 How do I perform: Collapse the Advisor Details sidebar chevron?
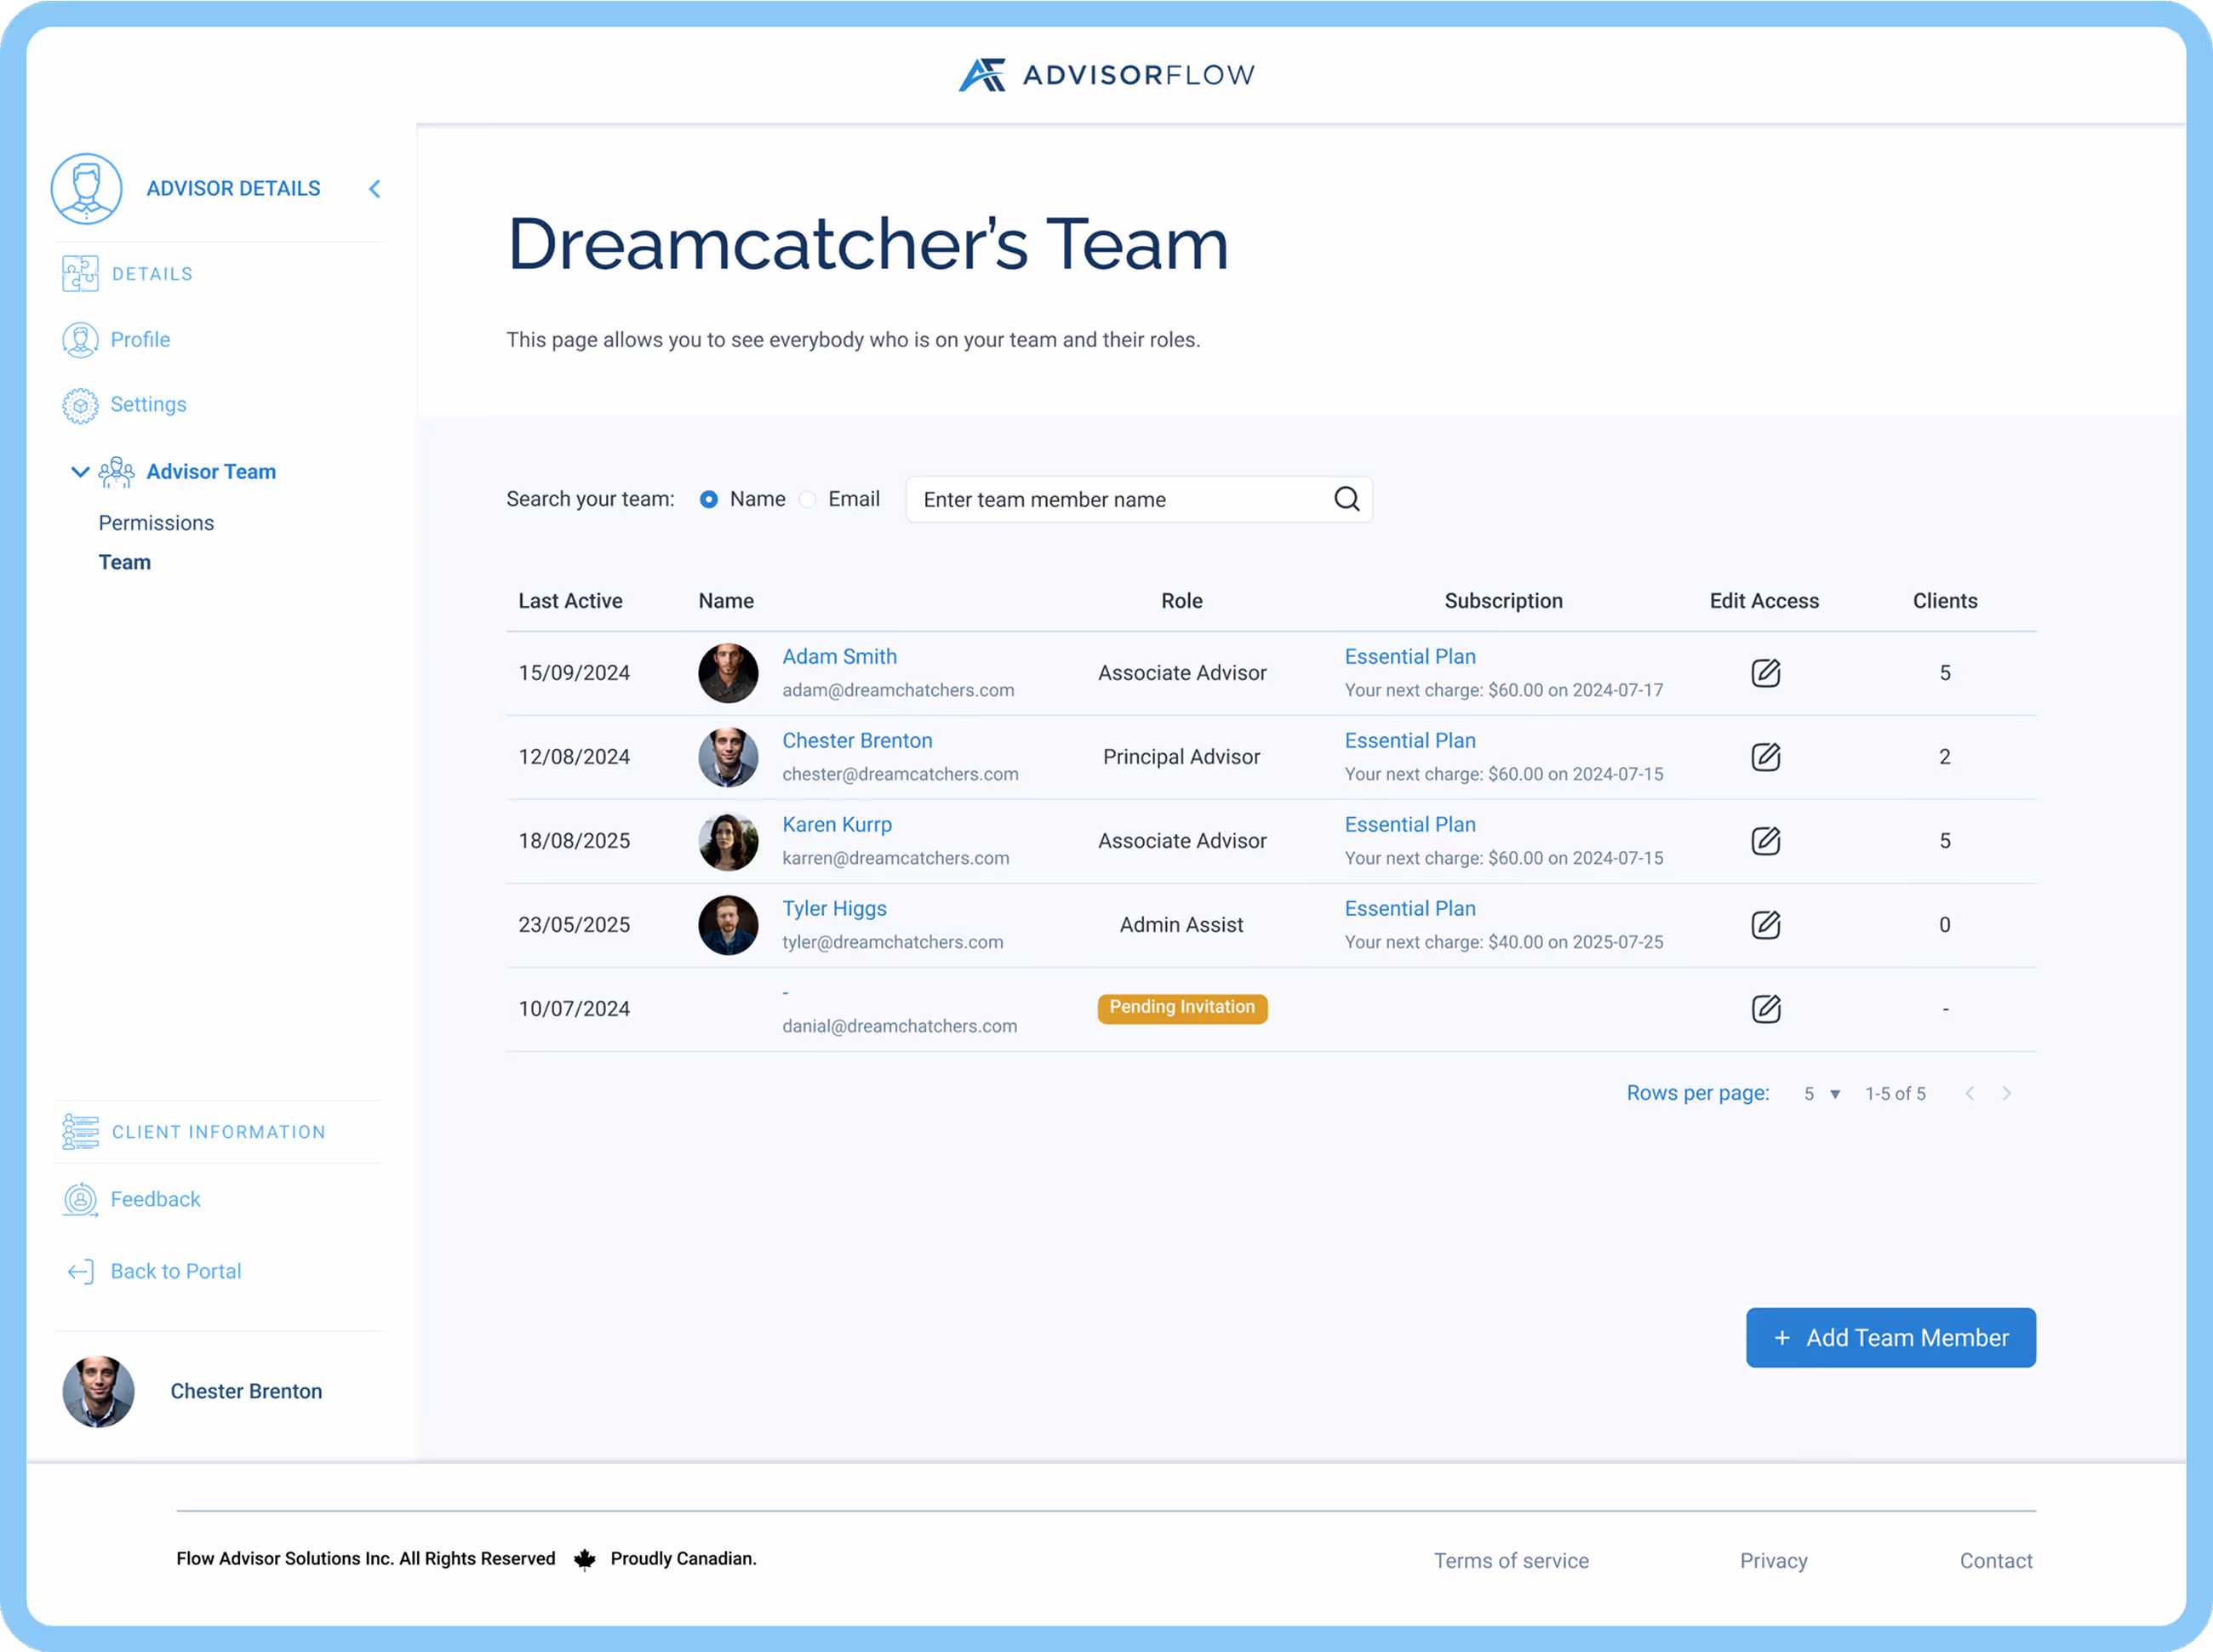375,189
